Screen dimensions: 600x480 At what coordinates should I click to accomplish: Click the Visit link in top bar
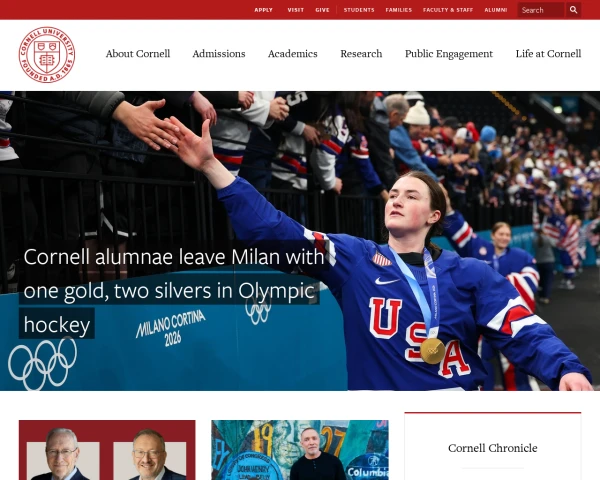pyautogui.click(x=296, y=10)
